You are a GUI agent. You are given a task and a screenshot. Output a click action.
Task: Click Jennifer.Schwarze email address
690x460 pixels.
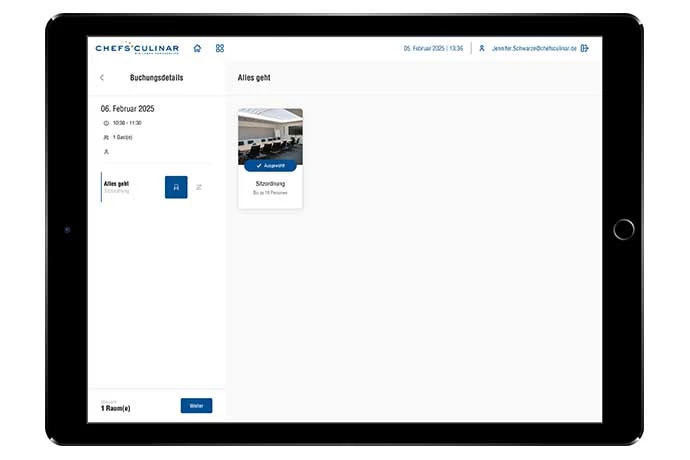point(534,48)
